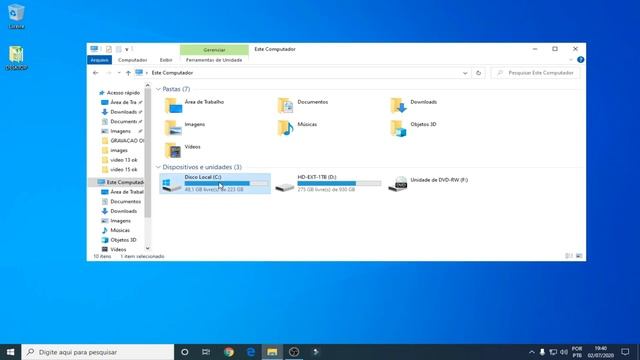Click the breadcrumb chevron before Este Computador
The image size is (640, 360).
click(147, 73)
